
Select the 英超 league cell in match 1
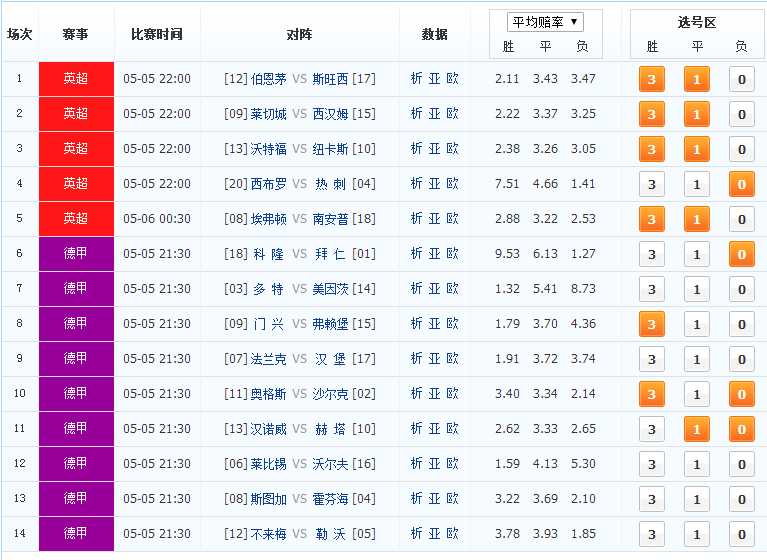tap(76, 79)
